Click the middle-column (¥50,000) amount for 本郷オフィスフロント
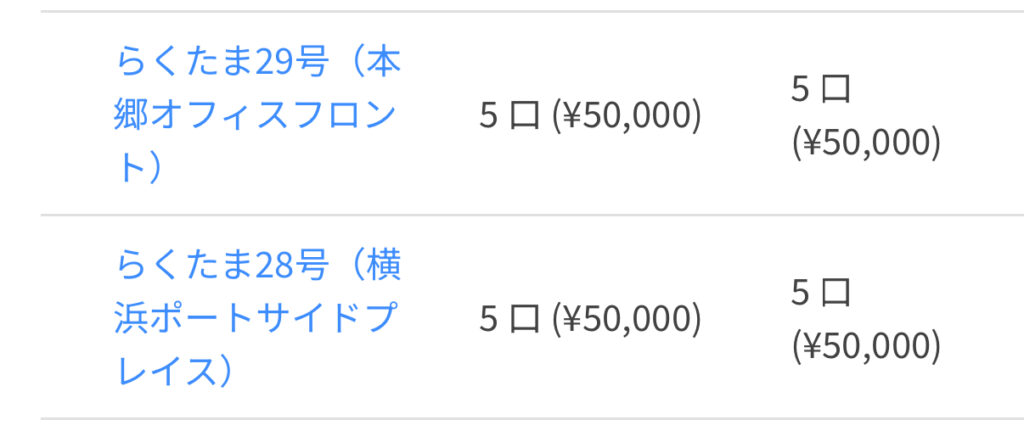 click(x=627, y=116)
